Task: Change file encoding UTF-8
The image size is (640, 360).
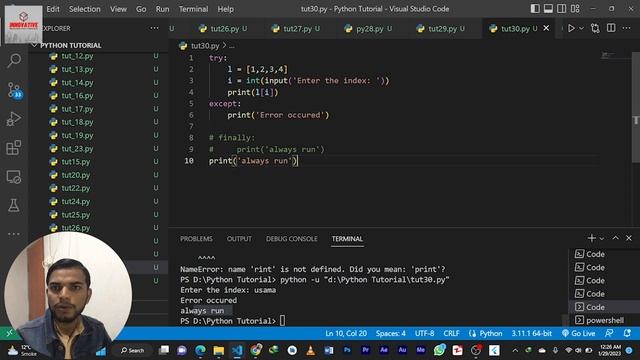Action: [x=424, y=333]
